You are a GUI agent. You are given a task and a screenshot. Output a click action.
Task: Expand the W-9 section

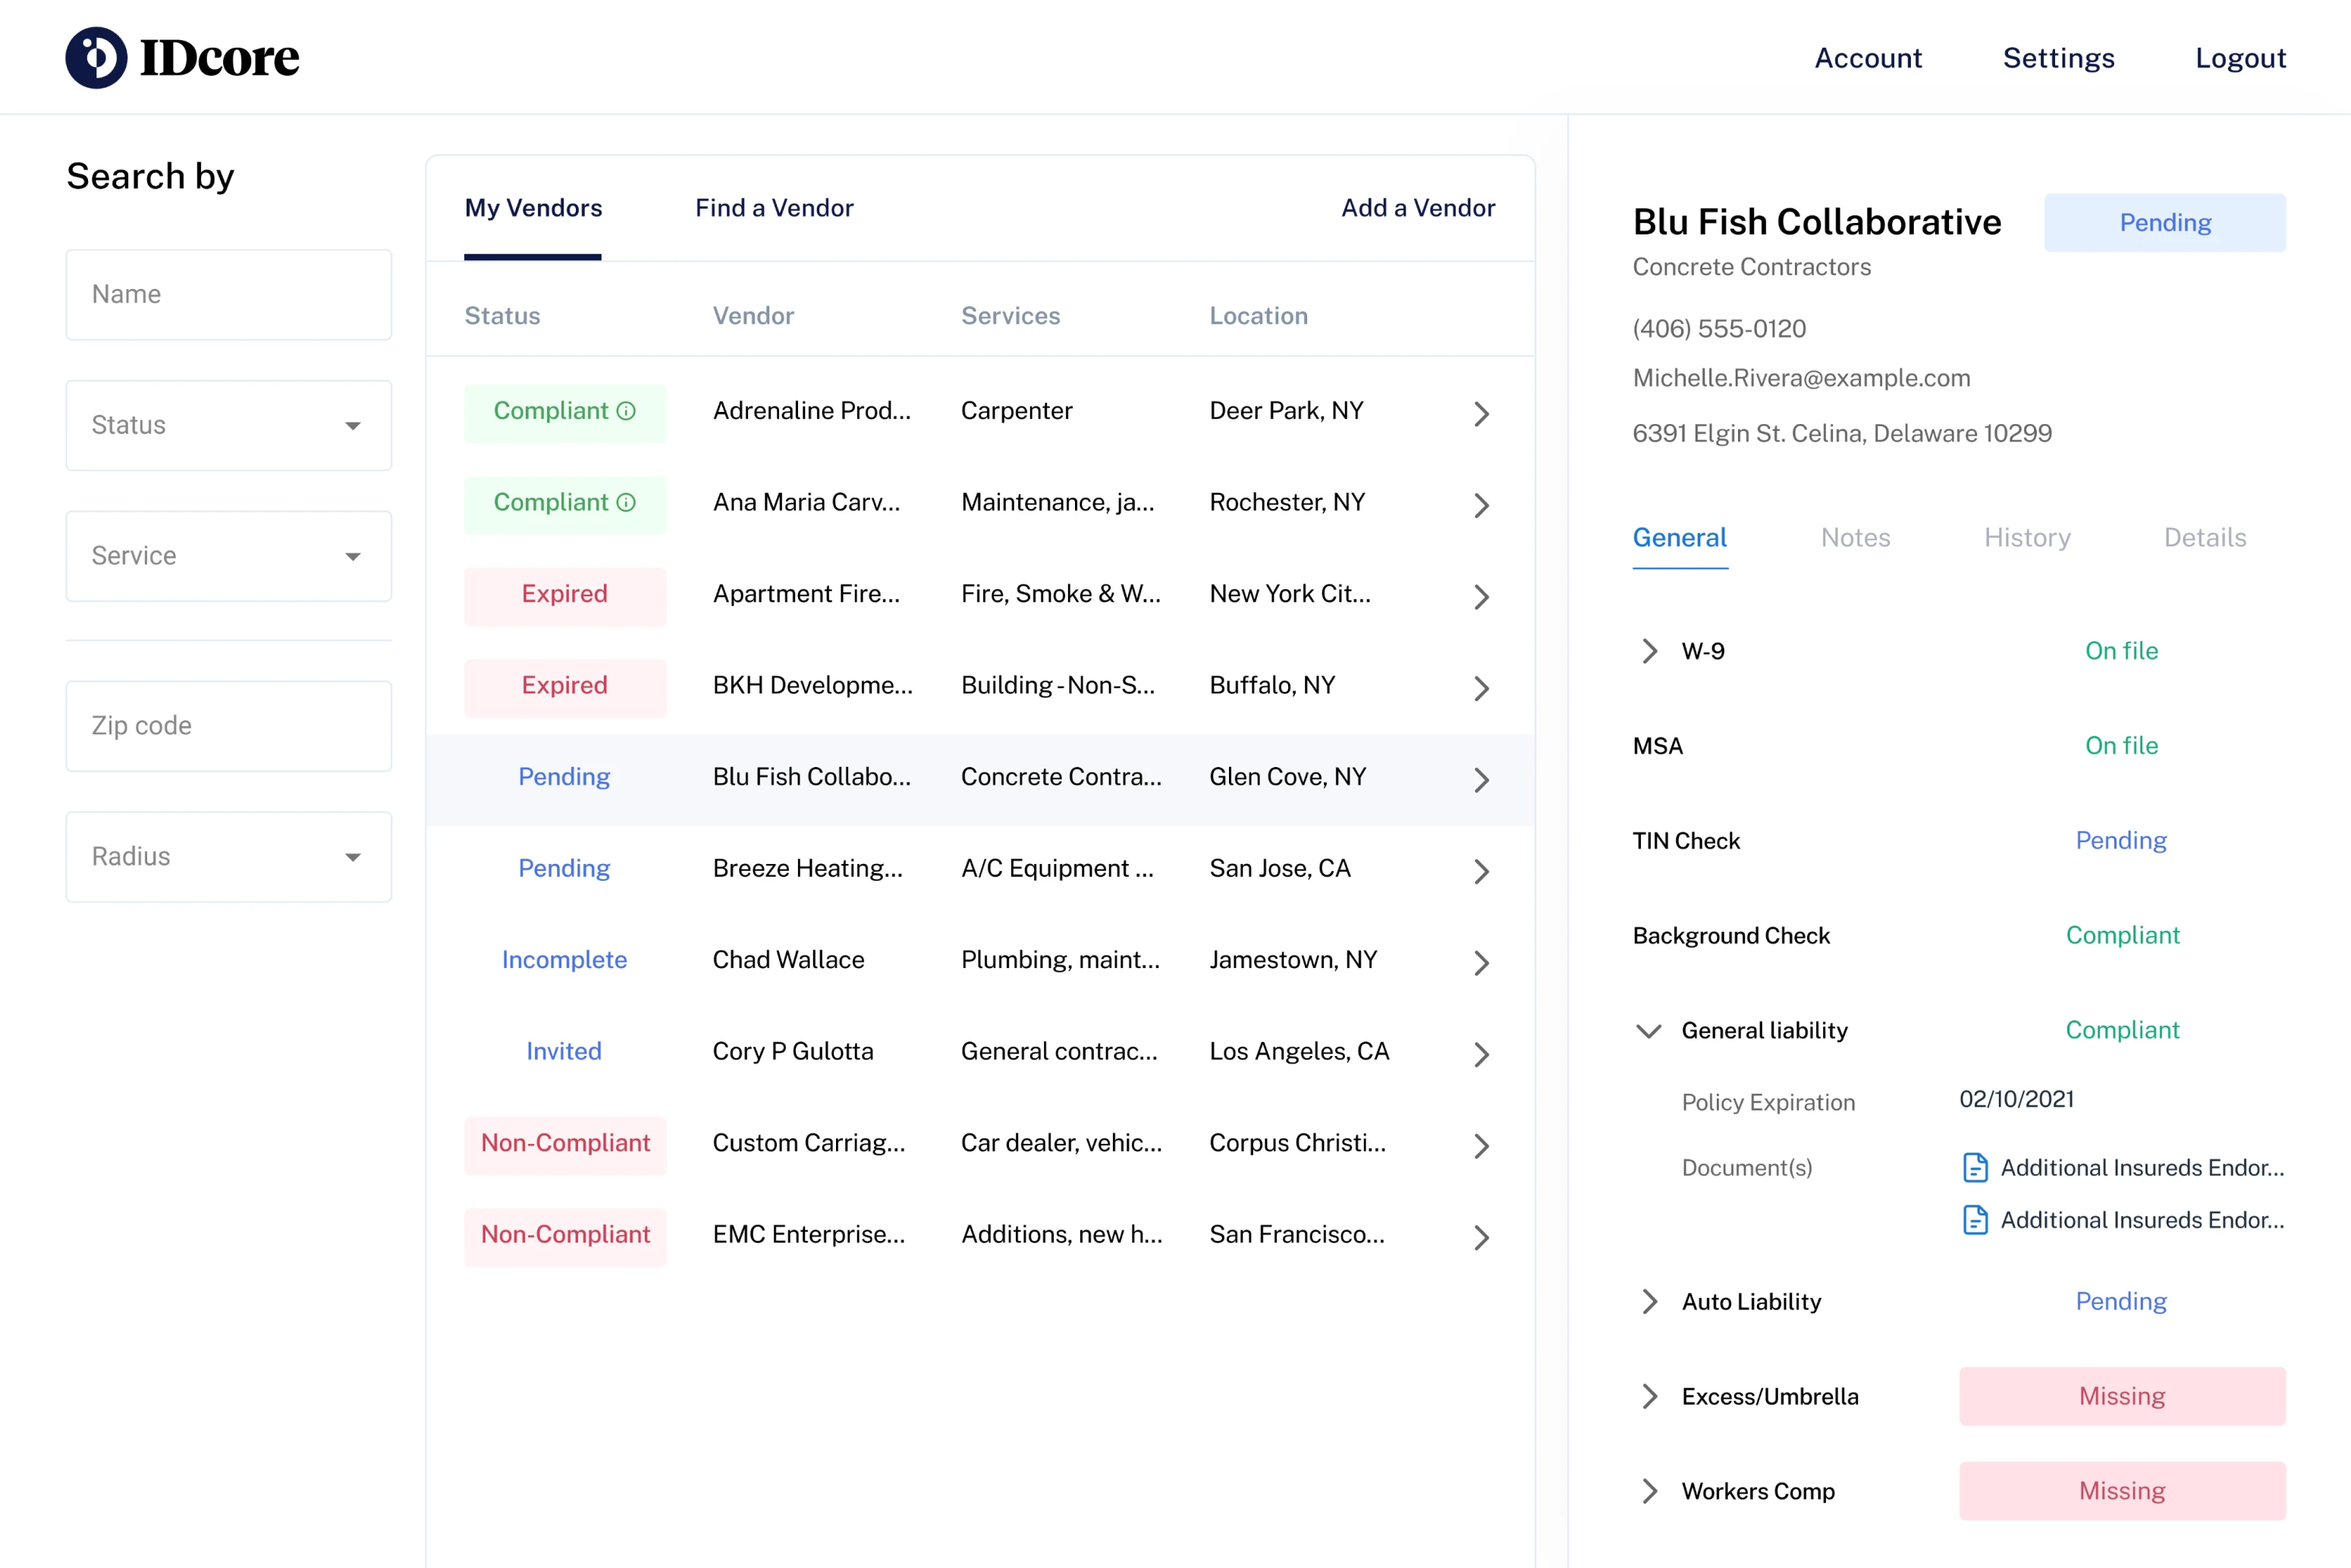1649,651
